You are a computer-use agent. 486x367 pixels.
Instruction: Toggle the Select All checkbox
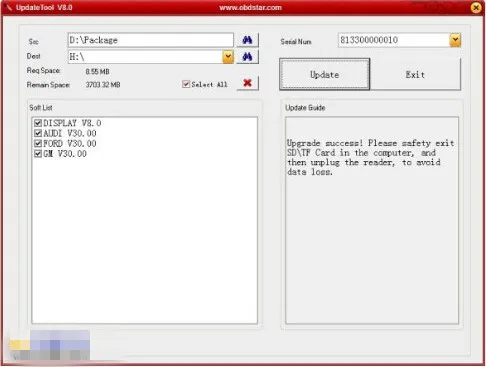point(186,84)
